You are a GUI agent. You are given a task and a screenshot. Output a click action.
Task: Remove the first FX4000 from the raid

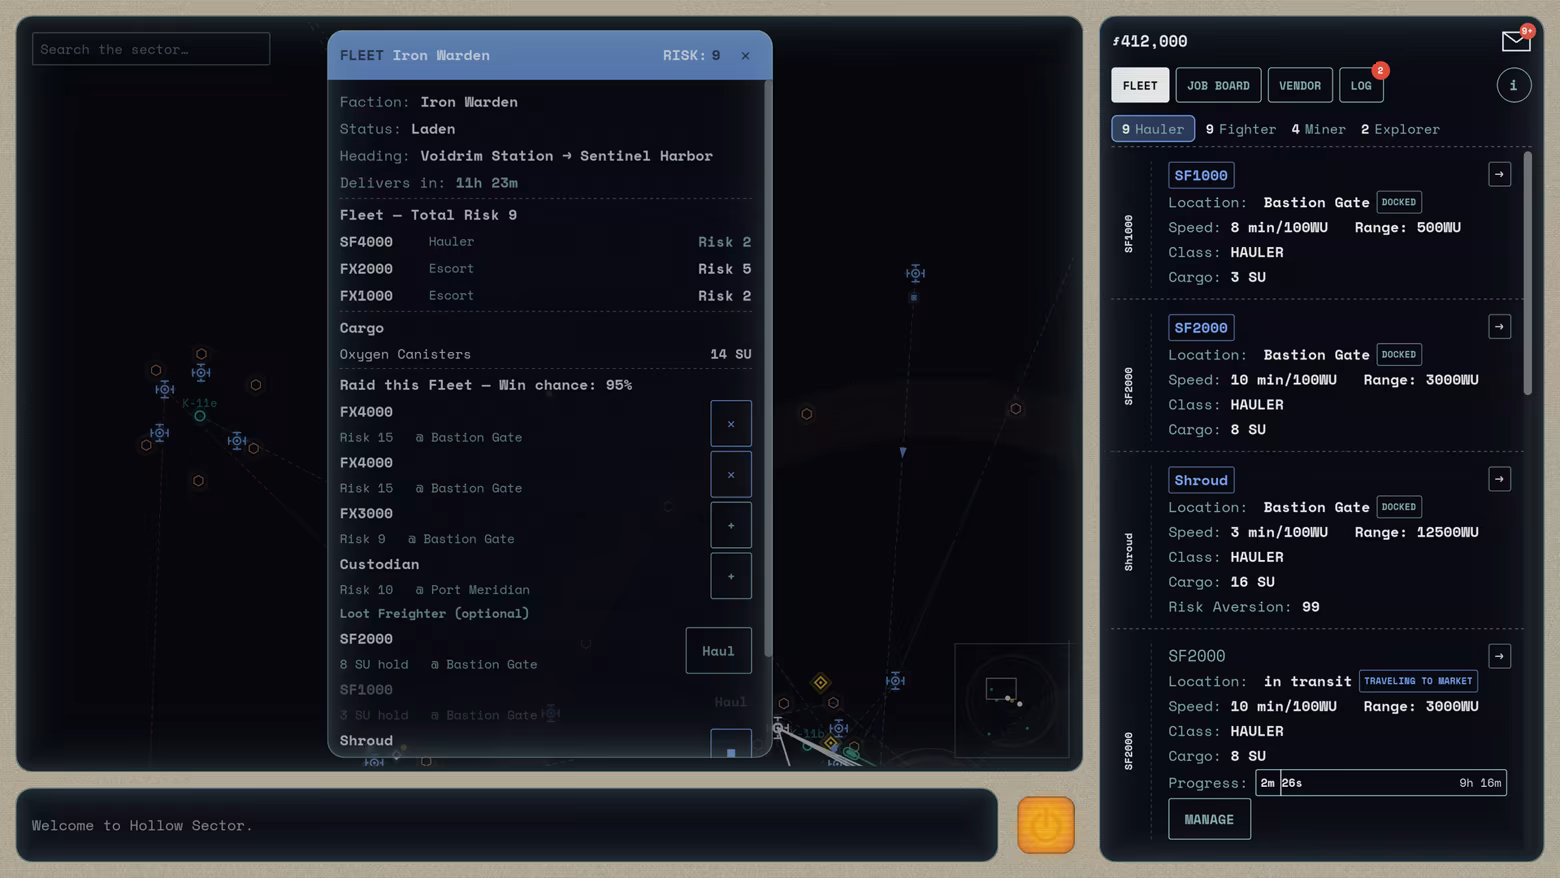click(x=731, y=424)
